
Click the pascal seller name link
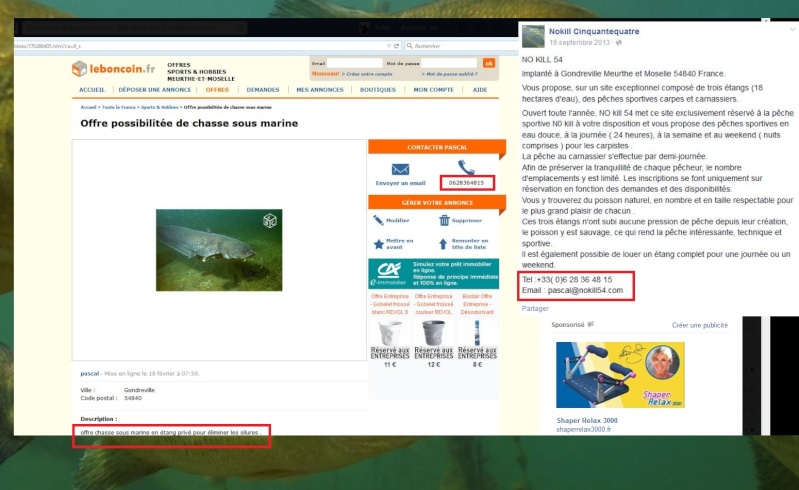[90, 373]
